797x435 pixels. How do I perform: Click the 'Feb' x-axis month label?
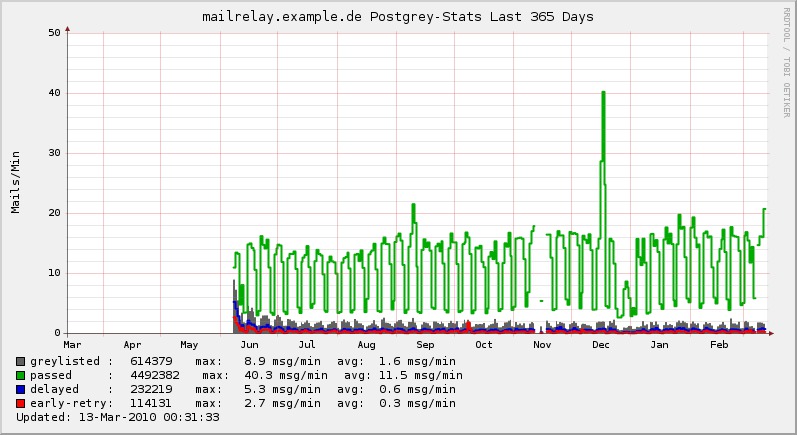[x=719, y=345]
